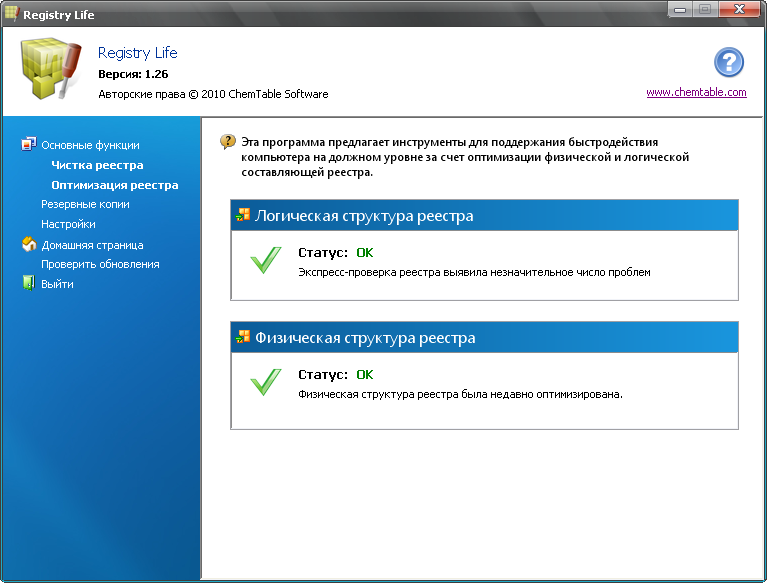Viewport: 767px width, 583px height.
Task: Choose Выйти to exit the program
Action: click(x=57, y=284)
